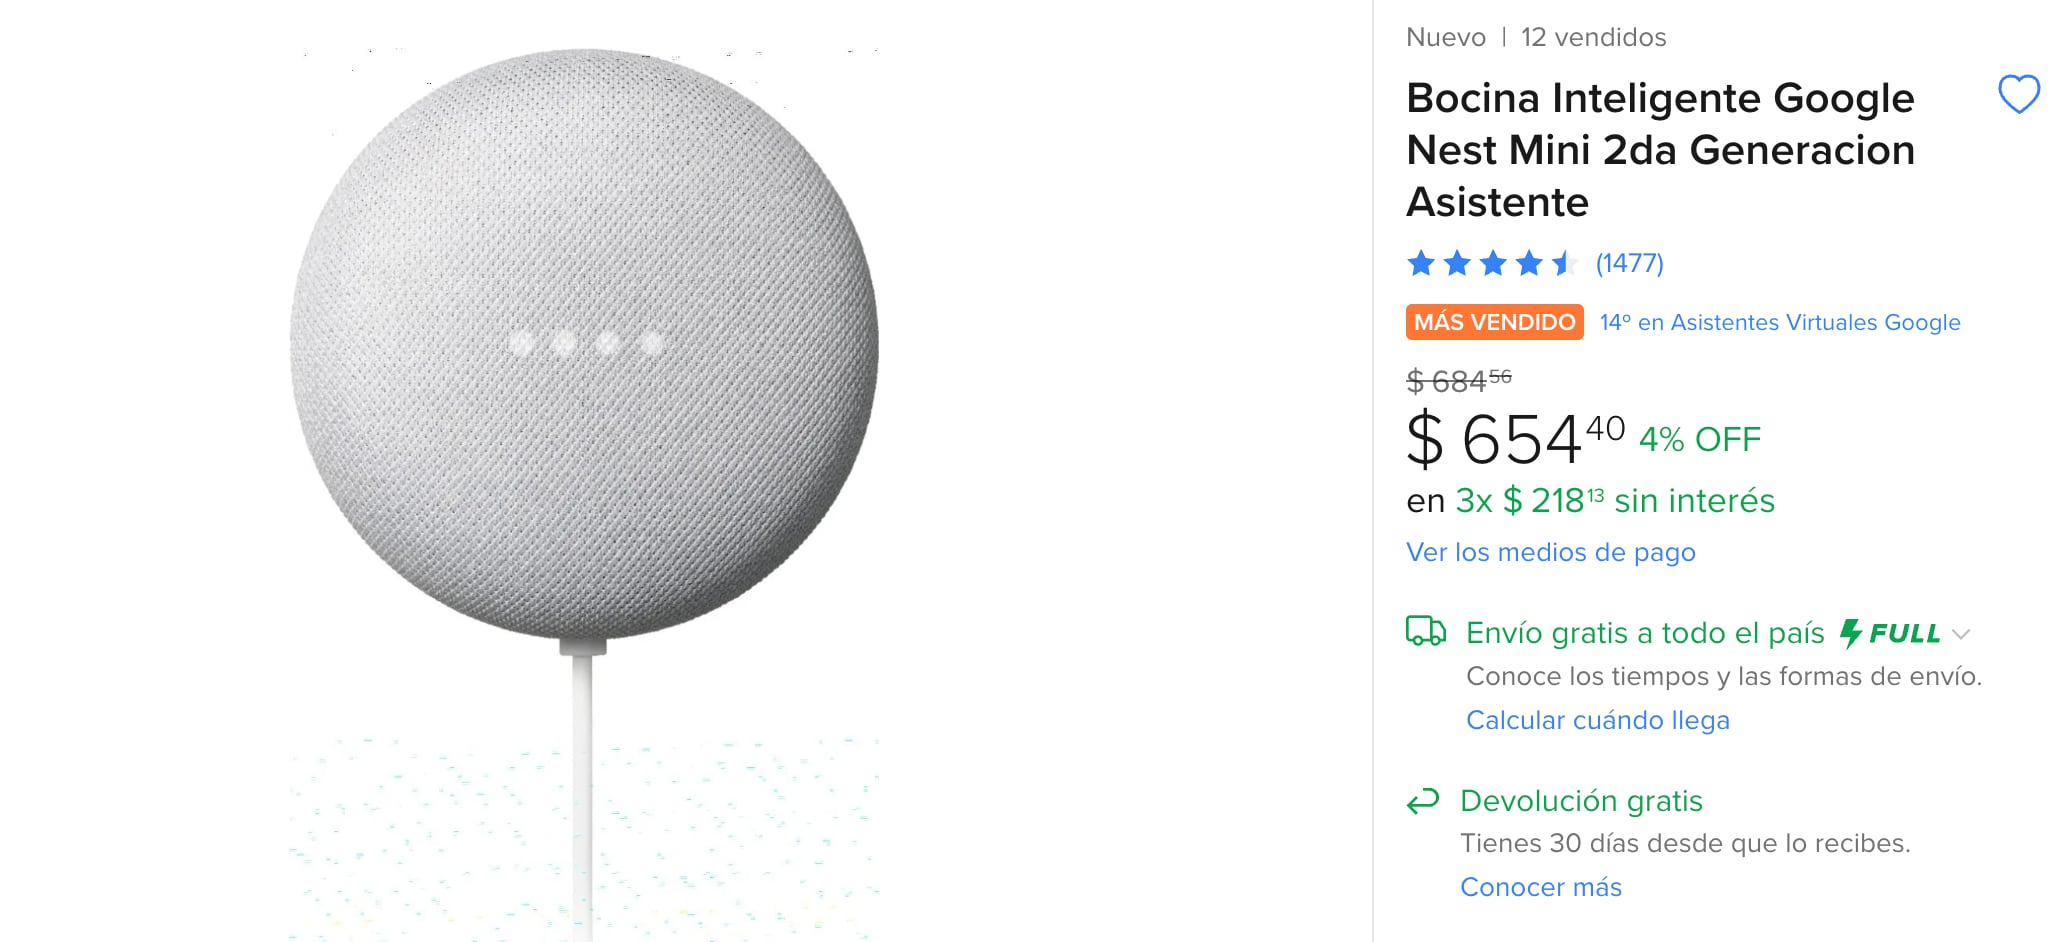2050x942 pixels.
Task: Click Conocer más under free returns
Action: coord(1540,887)
